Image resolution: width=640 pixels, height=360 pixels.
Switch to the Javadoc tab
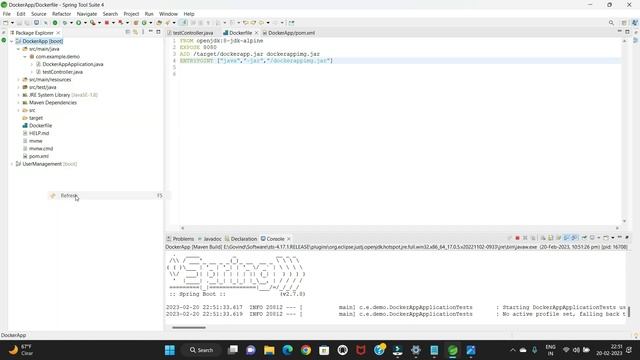tap(209, 239)
